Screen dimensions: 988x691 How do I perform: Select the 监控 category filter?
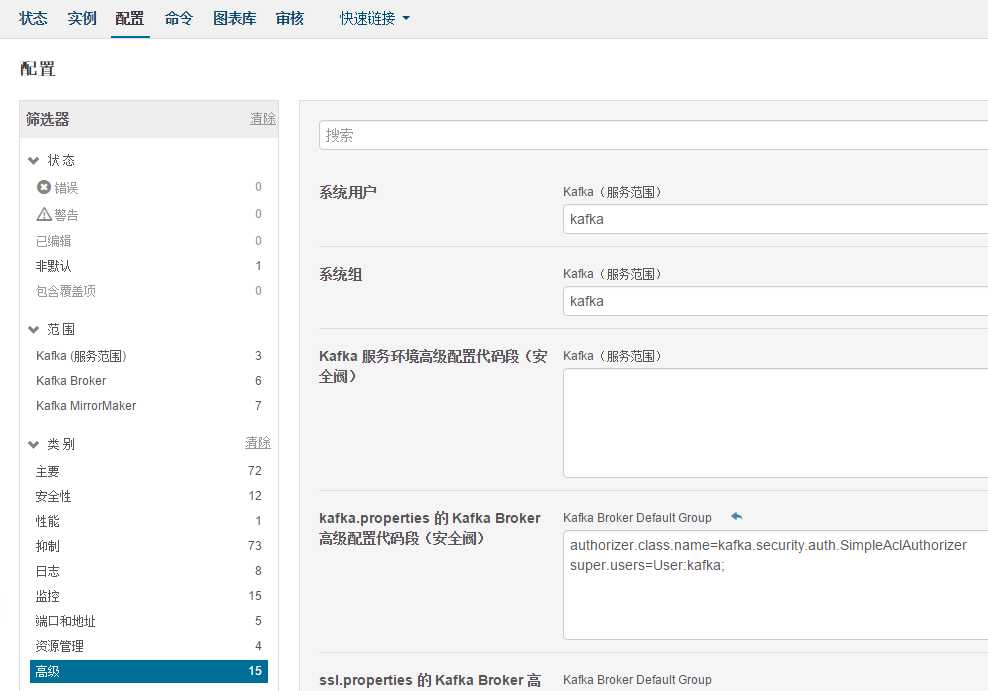149,596
